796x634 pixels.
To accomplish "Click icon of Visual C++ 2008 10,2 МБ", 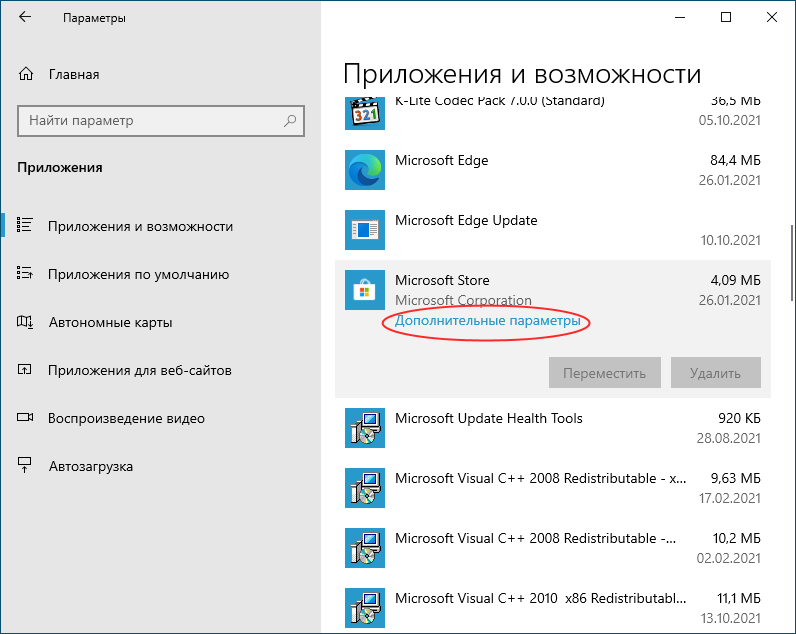I will [364, 548].
